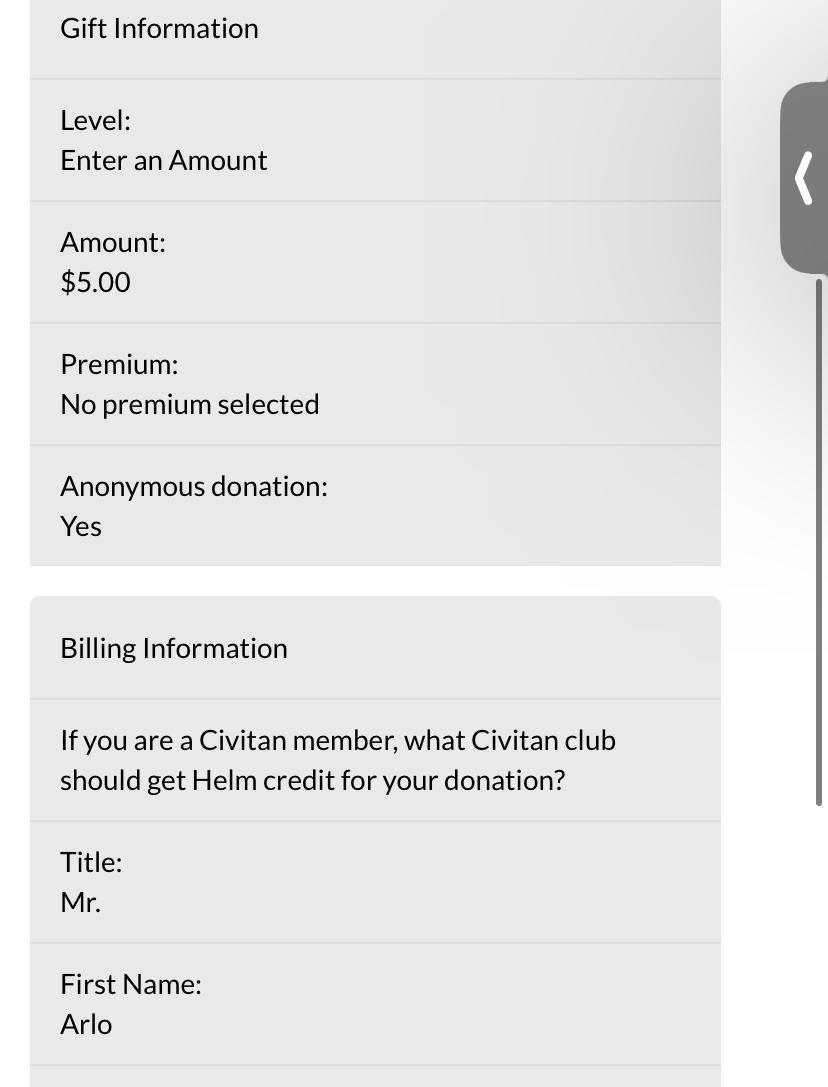
Task: Select the Billing Information heading
Action: [x=173, y=648]
